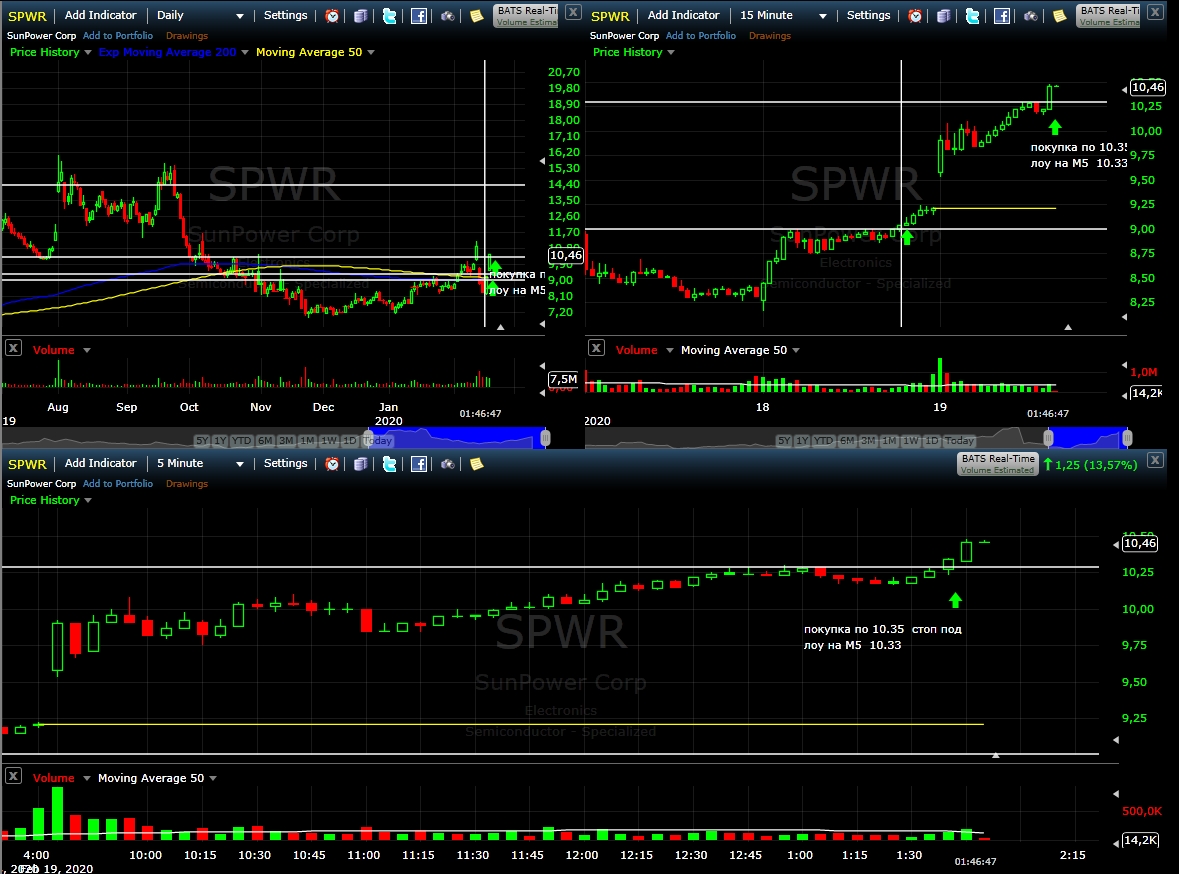
Task: Open sticky note icon in Daily chart
Action: (x=477, y=16)
